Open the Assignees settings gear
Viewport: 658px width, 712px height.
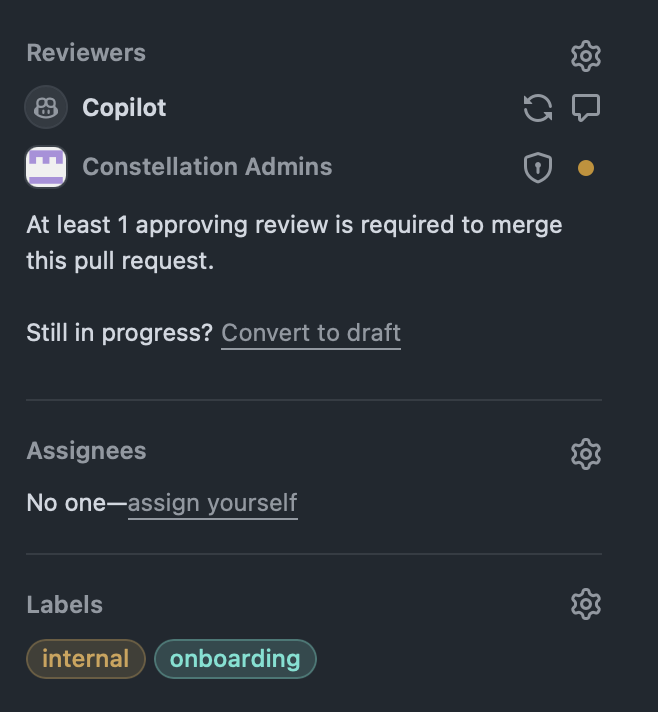[x=585, y=454]
